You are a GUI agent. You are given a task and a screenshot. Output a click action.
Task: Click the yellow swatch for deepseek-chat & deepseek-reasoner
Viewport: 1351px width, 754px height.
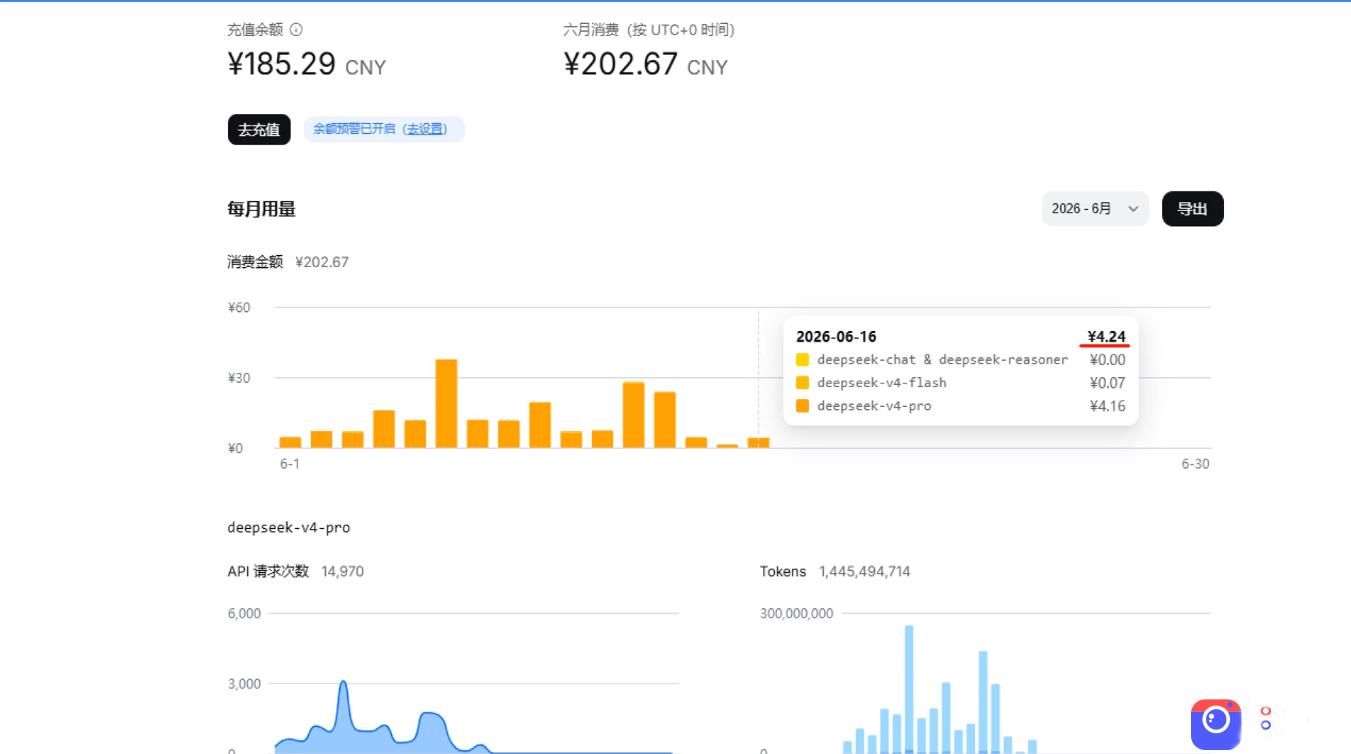pyautogui.click(x=803, y=360)
